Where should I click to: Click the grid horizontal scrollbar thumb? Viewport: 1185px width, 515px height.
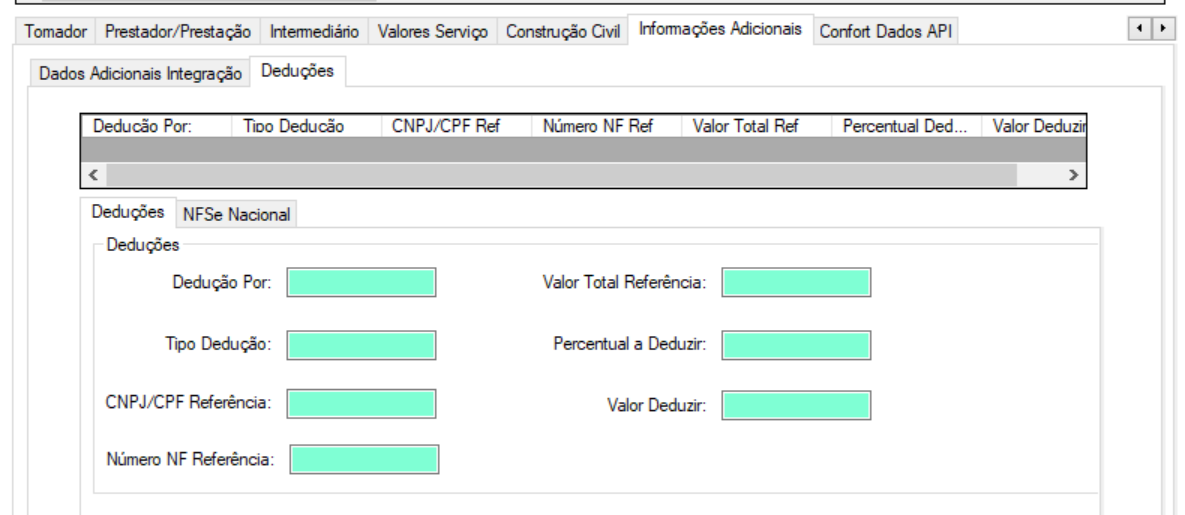(562, 174)
